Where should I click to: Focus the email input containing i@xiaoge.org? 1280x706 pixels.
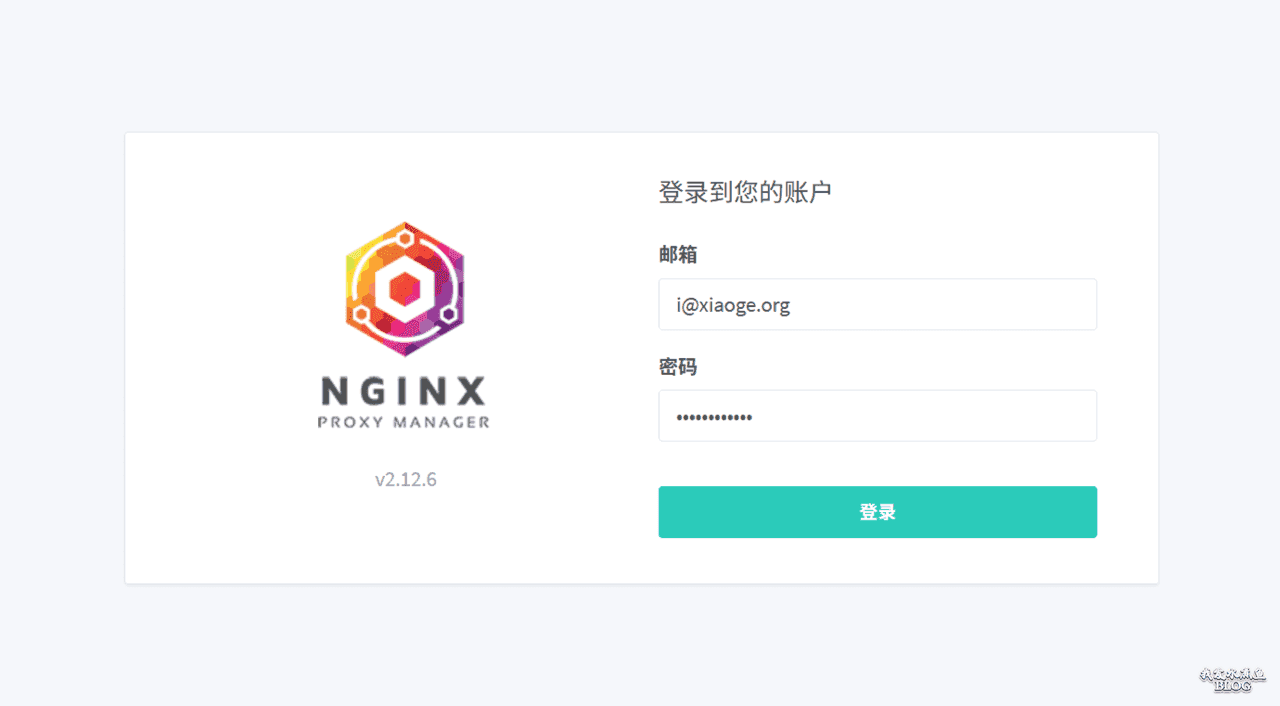pos(877,304)
